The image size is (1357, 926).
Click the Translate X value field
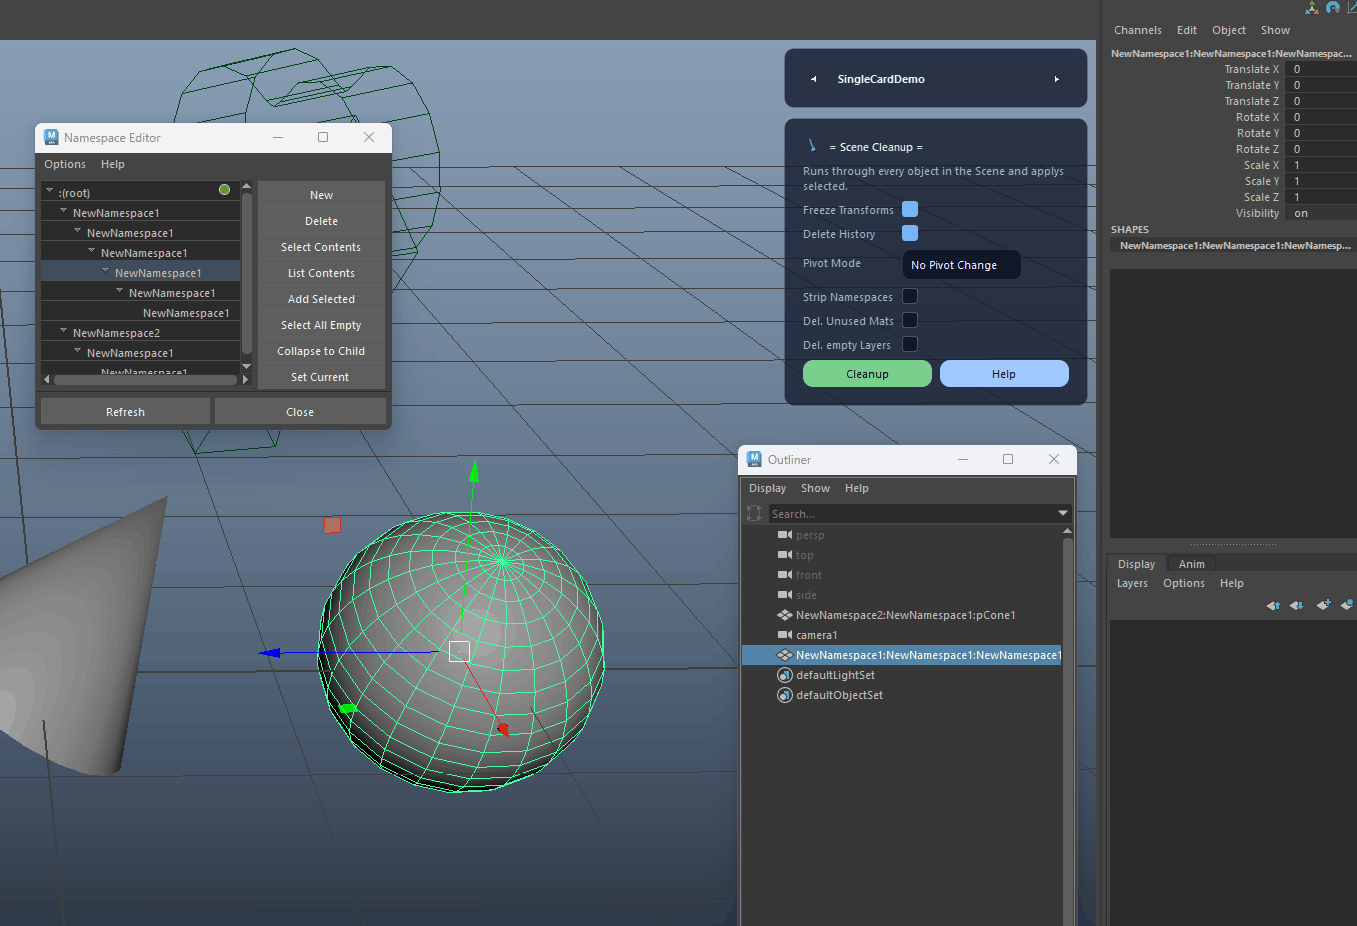pyautogui.click(x=1322, y=69)
